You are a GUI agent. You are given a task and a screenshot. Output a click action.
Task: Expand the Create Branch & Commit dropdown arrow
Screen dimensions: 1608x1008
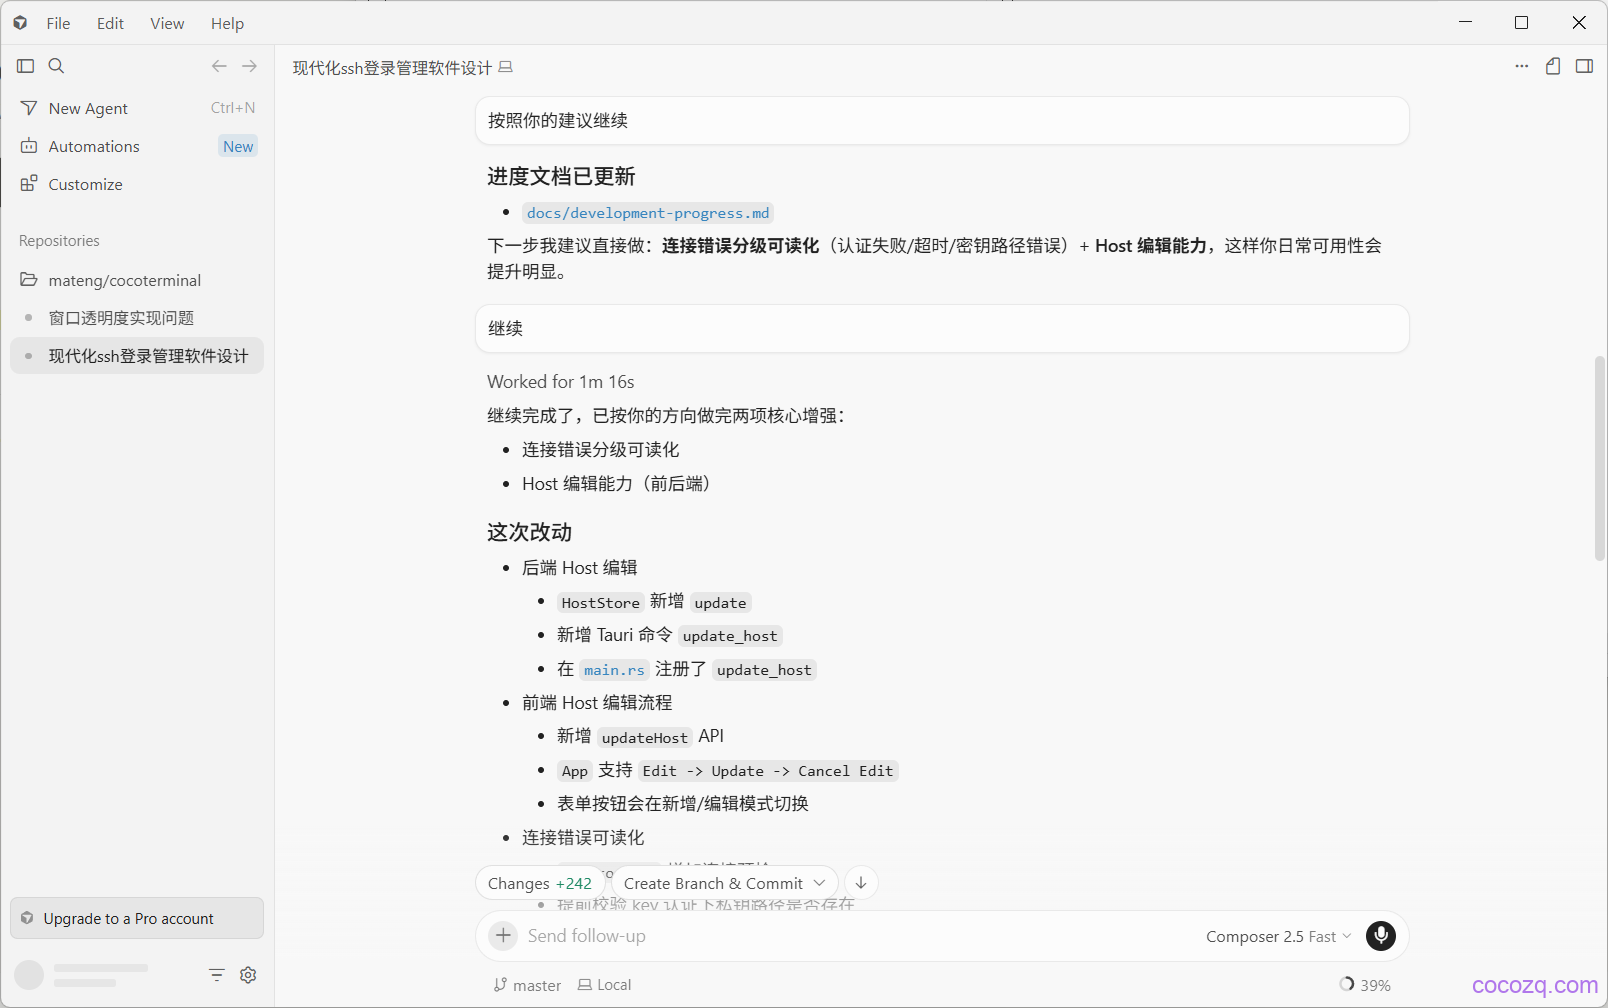tap(820, 883)
